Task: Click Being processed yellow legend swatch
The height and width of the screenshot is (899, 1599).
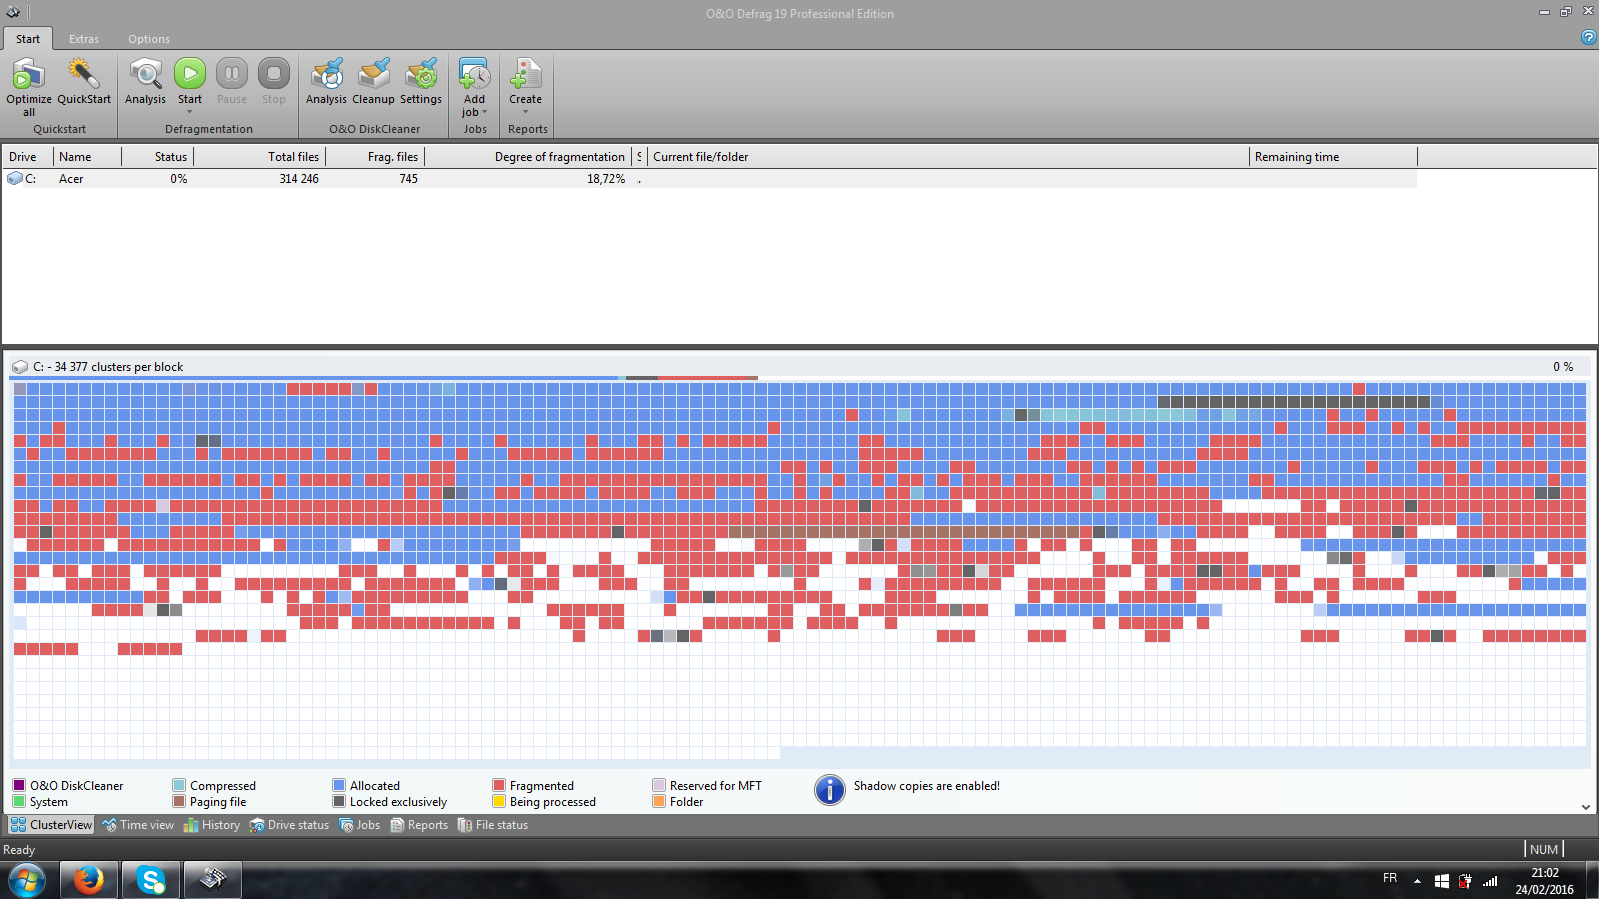Action: coord(499,801)
